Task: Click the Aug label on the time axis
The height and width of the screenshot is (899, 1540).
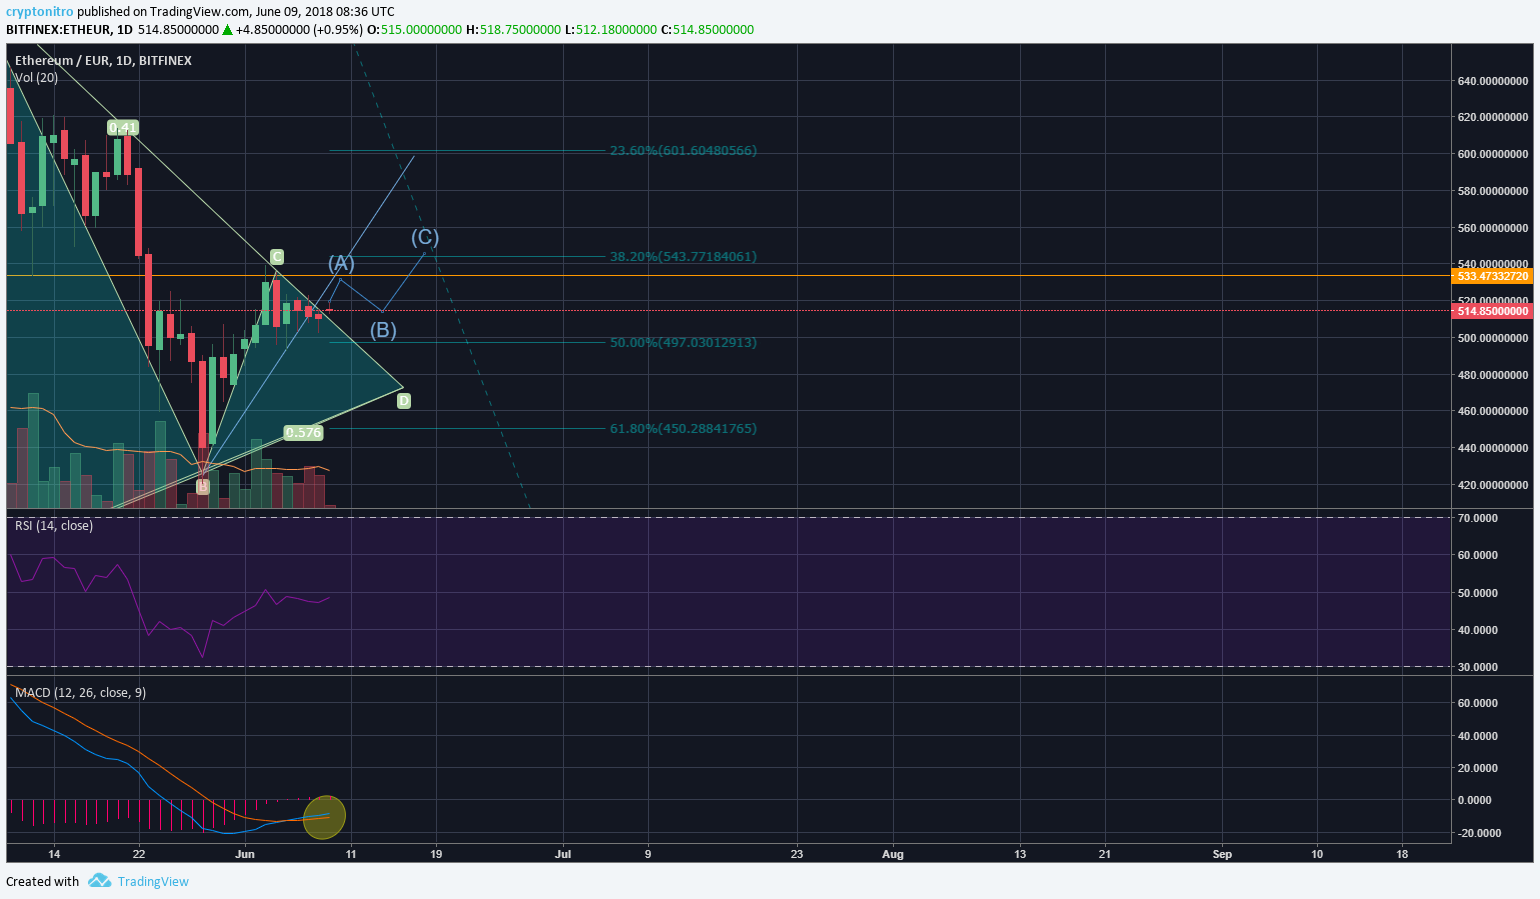Action: [893, 854]
